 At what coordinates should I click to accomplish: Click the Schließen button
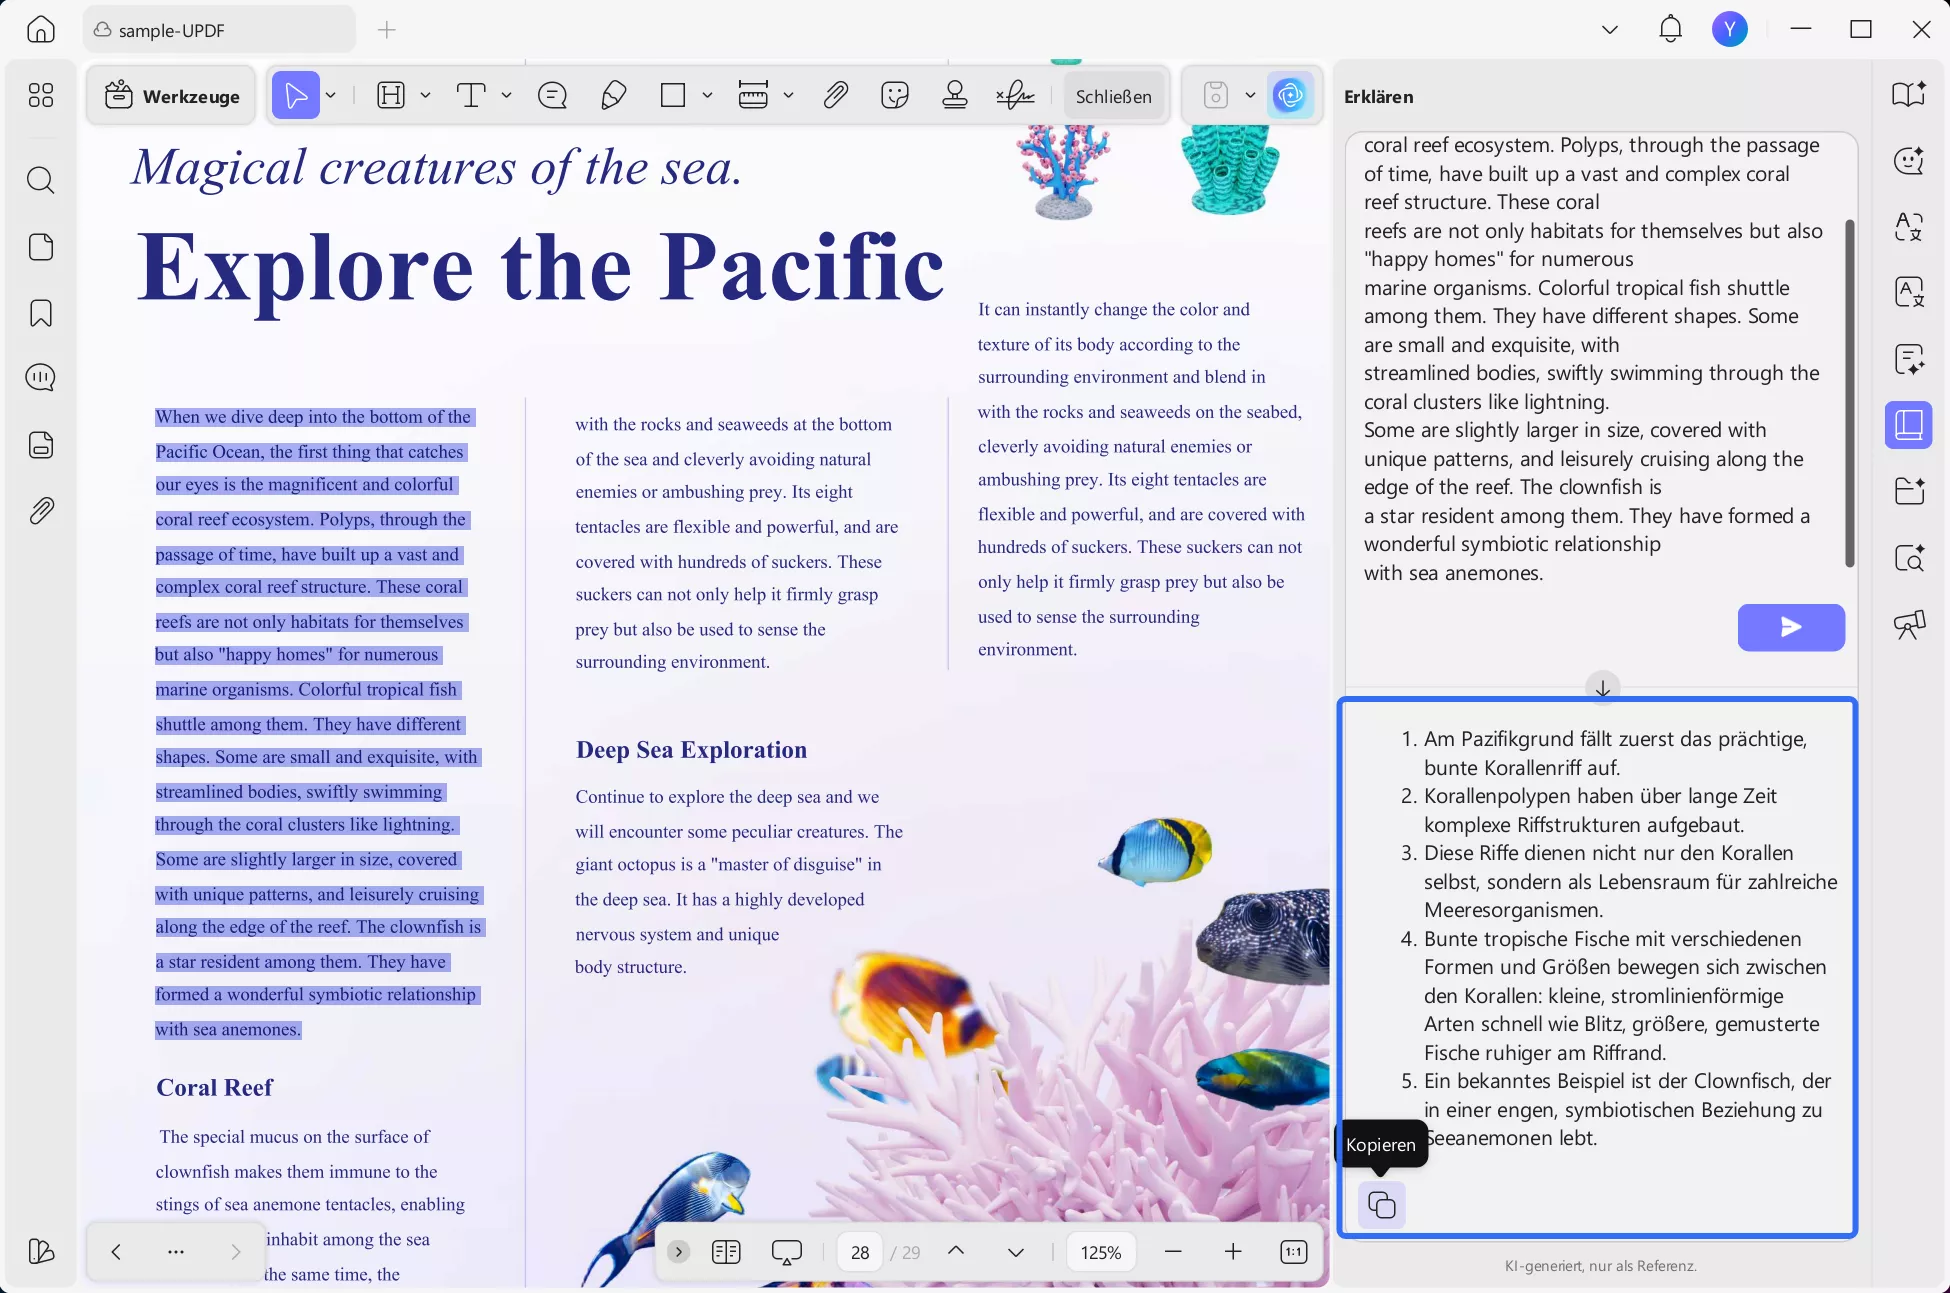click(1113, 96)
